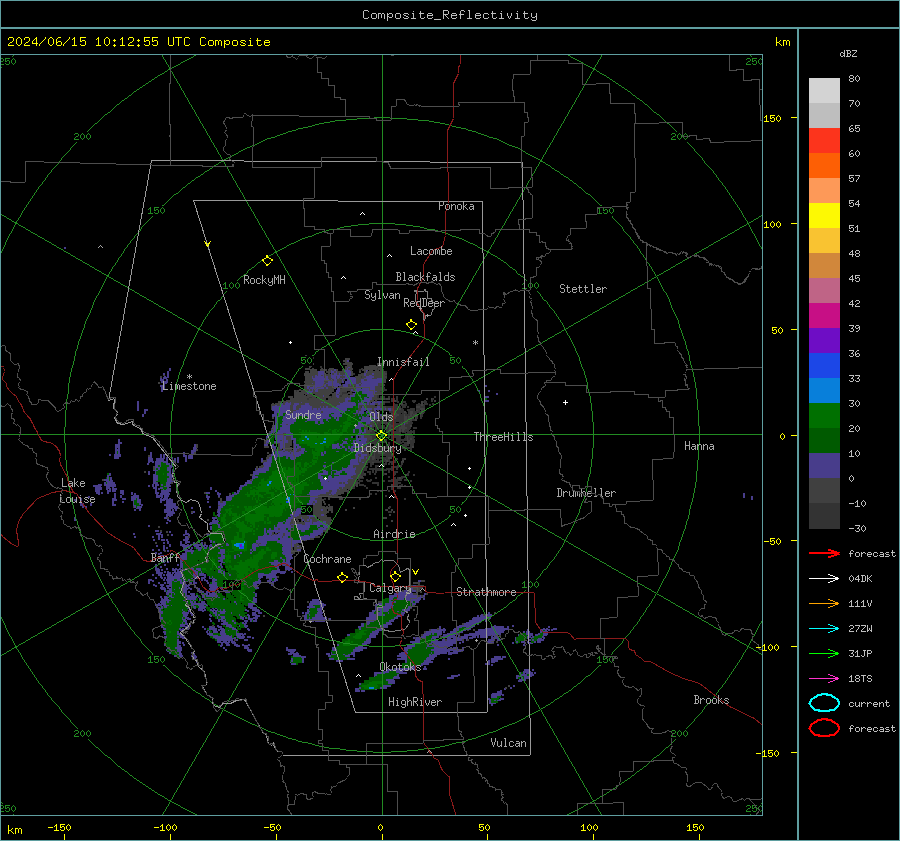Viewport: 900px width, 841px height.
Task: Click the white plus marker west of Hanna
Action: [x=565, y=402]
